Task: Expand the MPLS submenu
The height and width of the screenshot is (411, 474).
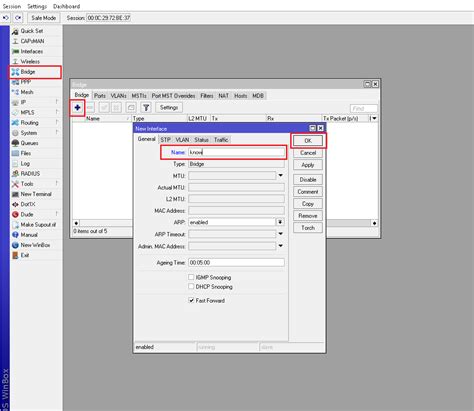Action: click(57, 112)
